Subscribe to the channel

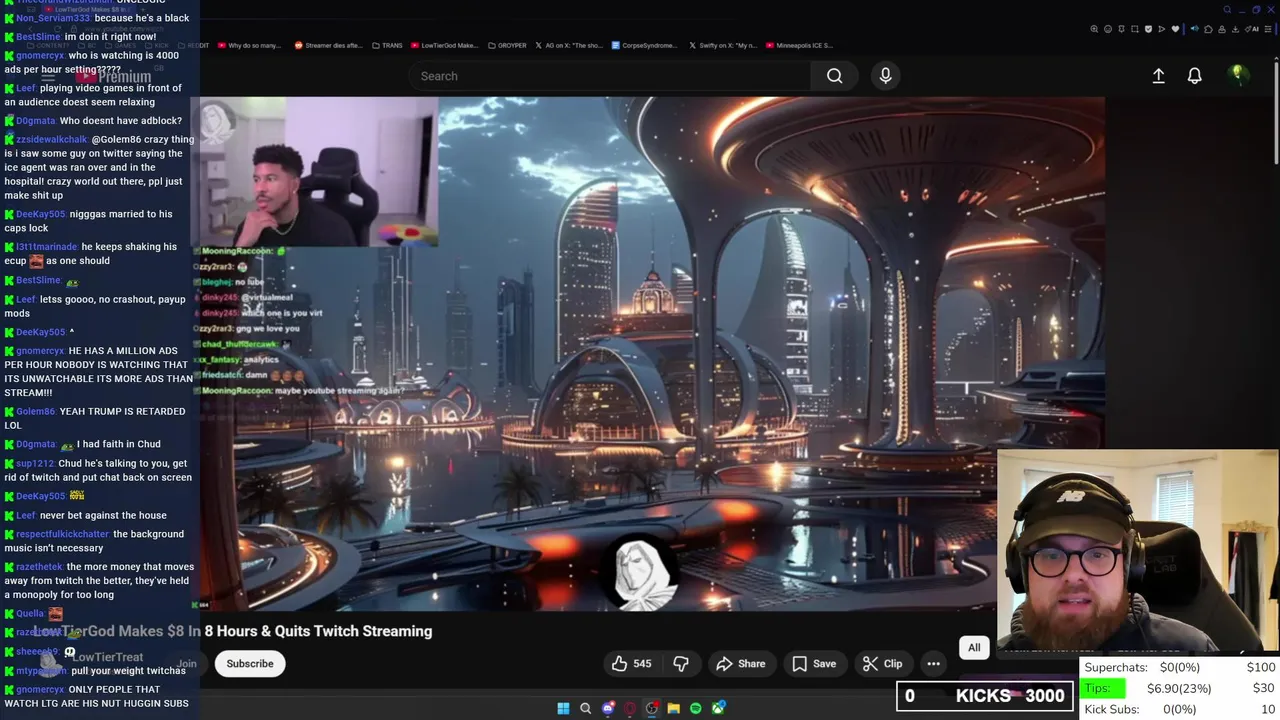[250, 663]
